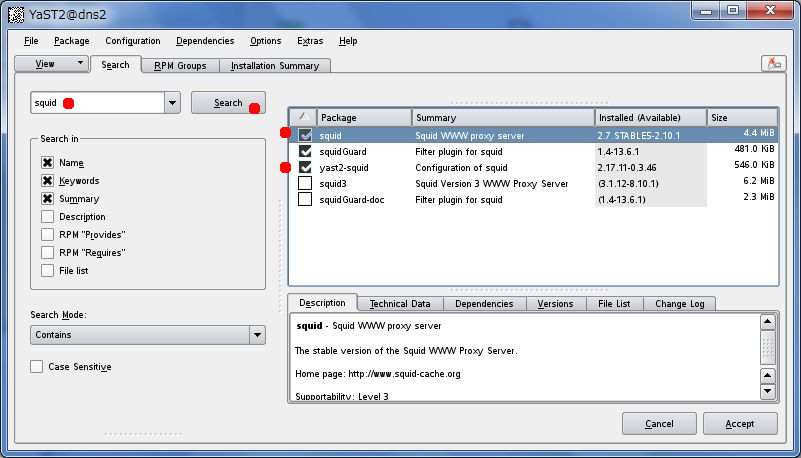Image resolution: width=801 pixels, height=458 pixels.
Task: Open the Configuration menu
Action: point(133,41)
